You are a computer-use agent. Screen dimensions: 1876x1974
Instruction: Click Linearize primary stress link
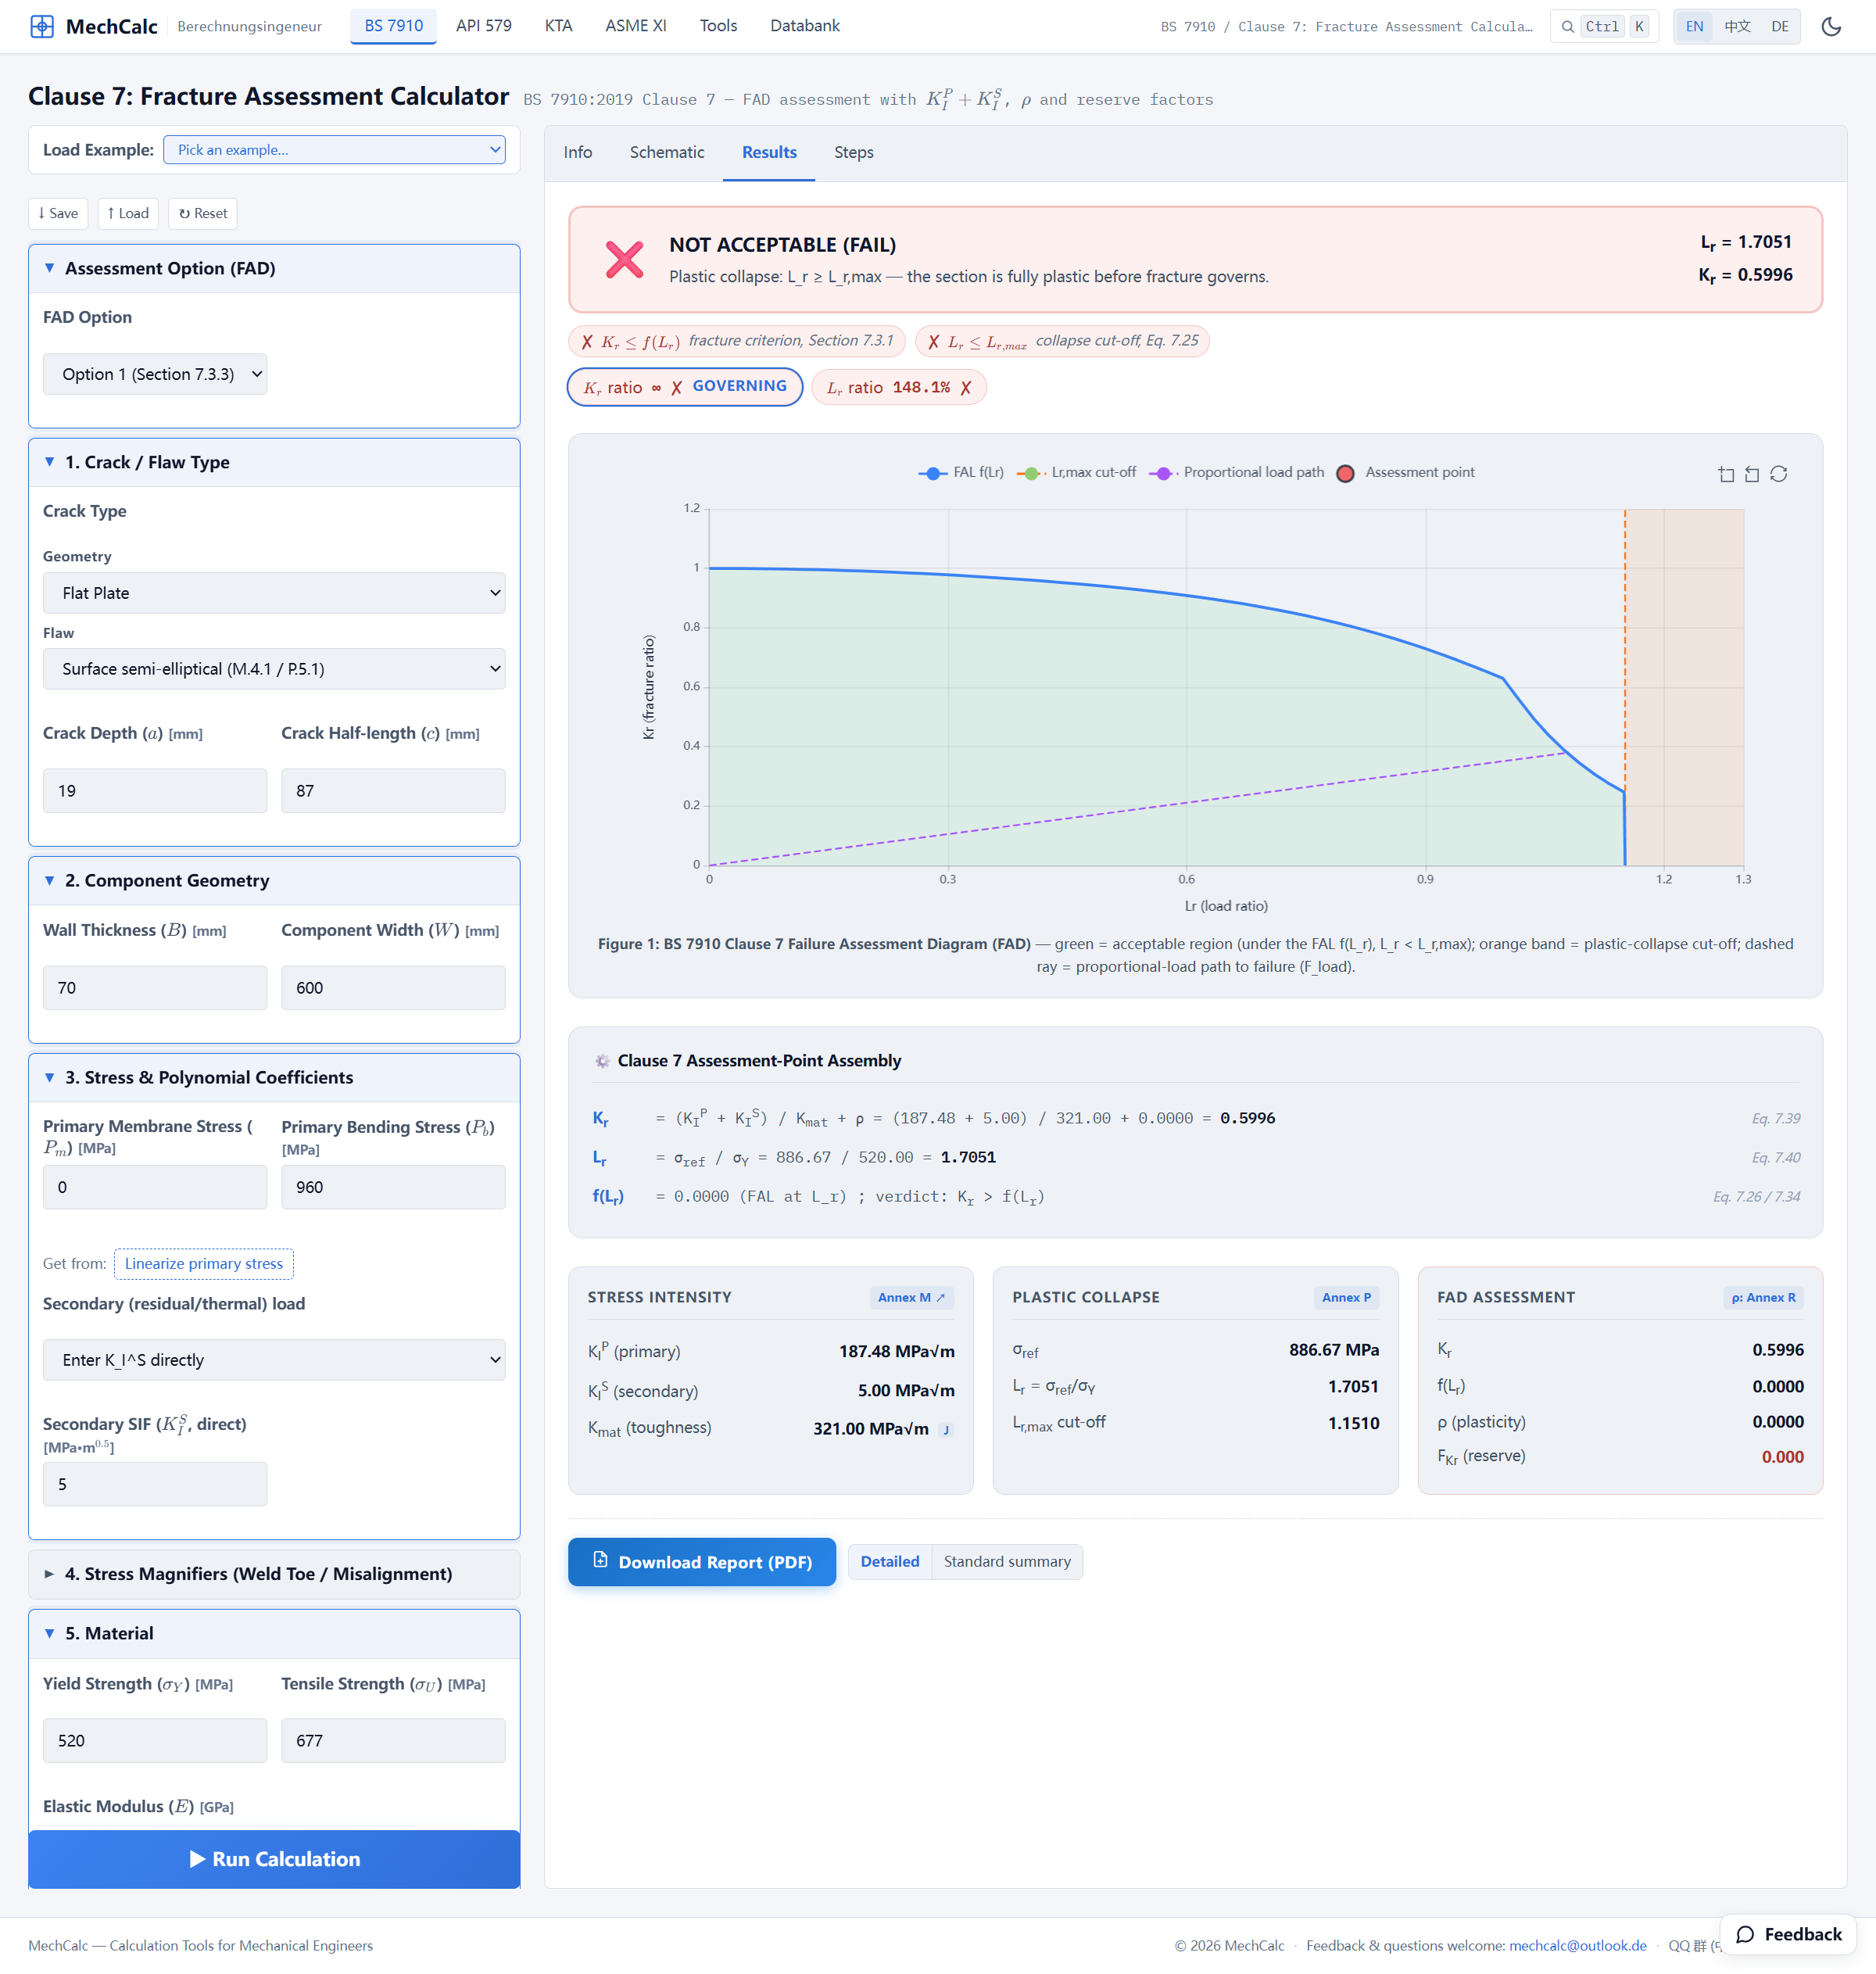[204, 1264]
